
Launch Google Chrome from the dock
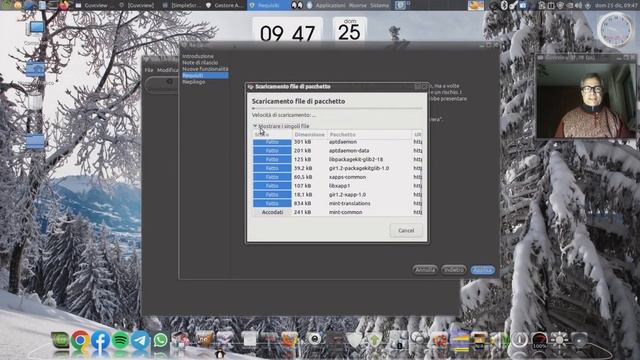tap(80, 340)
